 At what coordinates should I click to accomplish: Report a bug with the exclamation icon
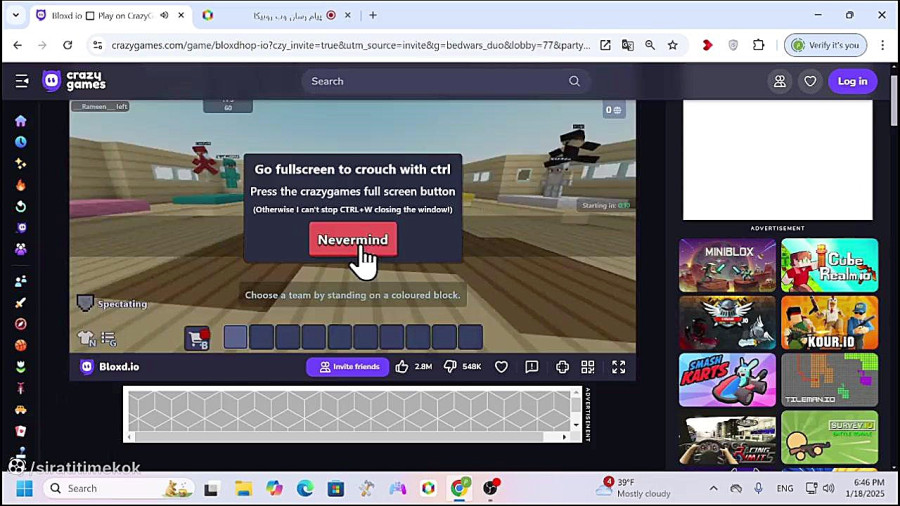coord(532,367)
